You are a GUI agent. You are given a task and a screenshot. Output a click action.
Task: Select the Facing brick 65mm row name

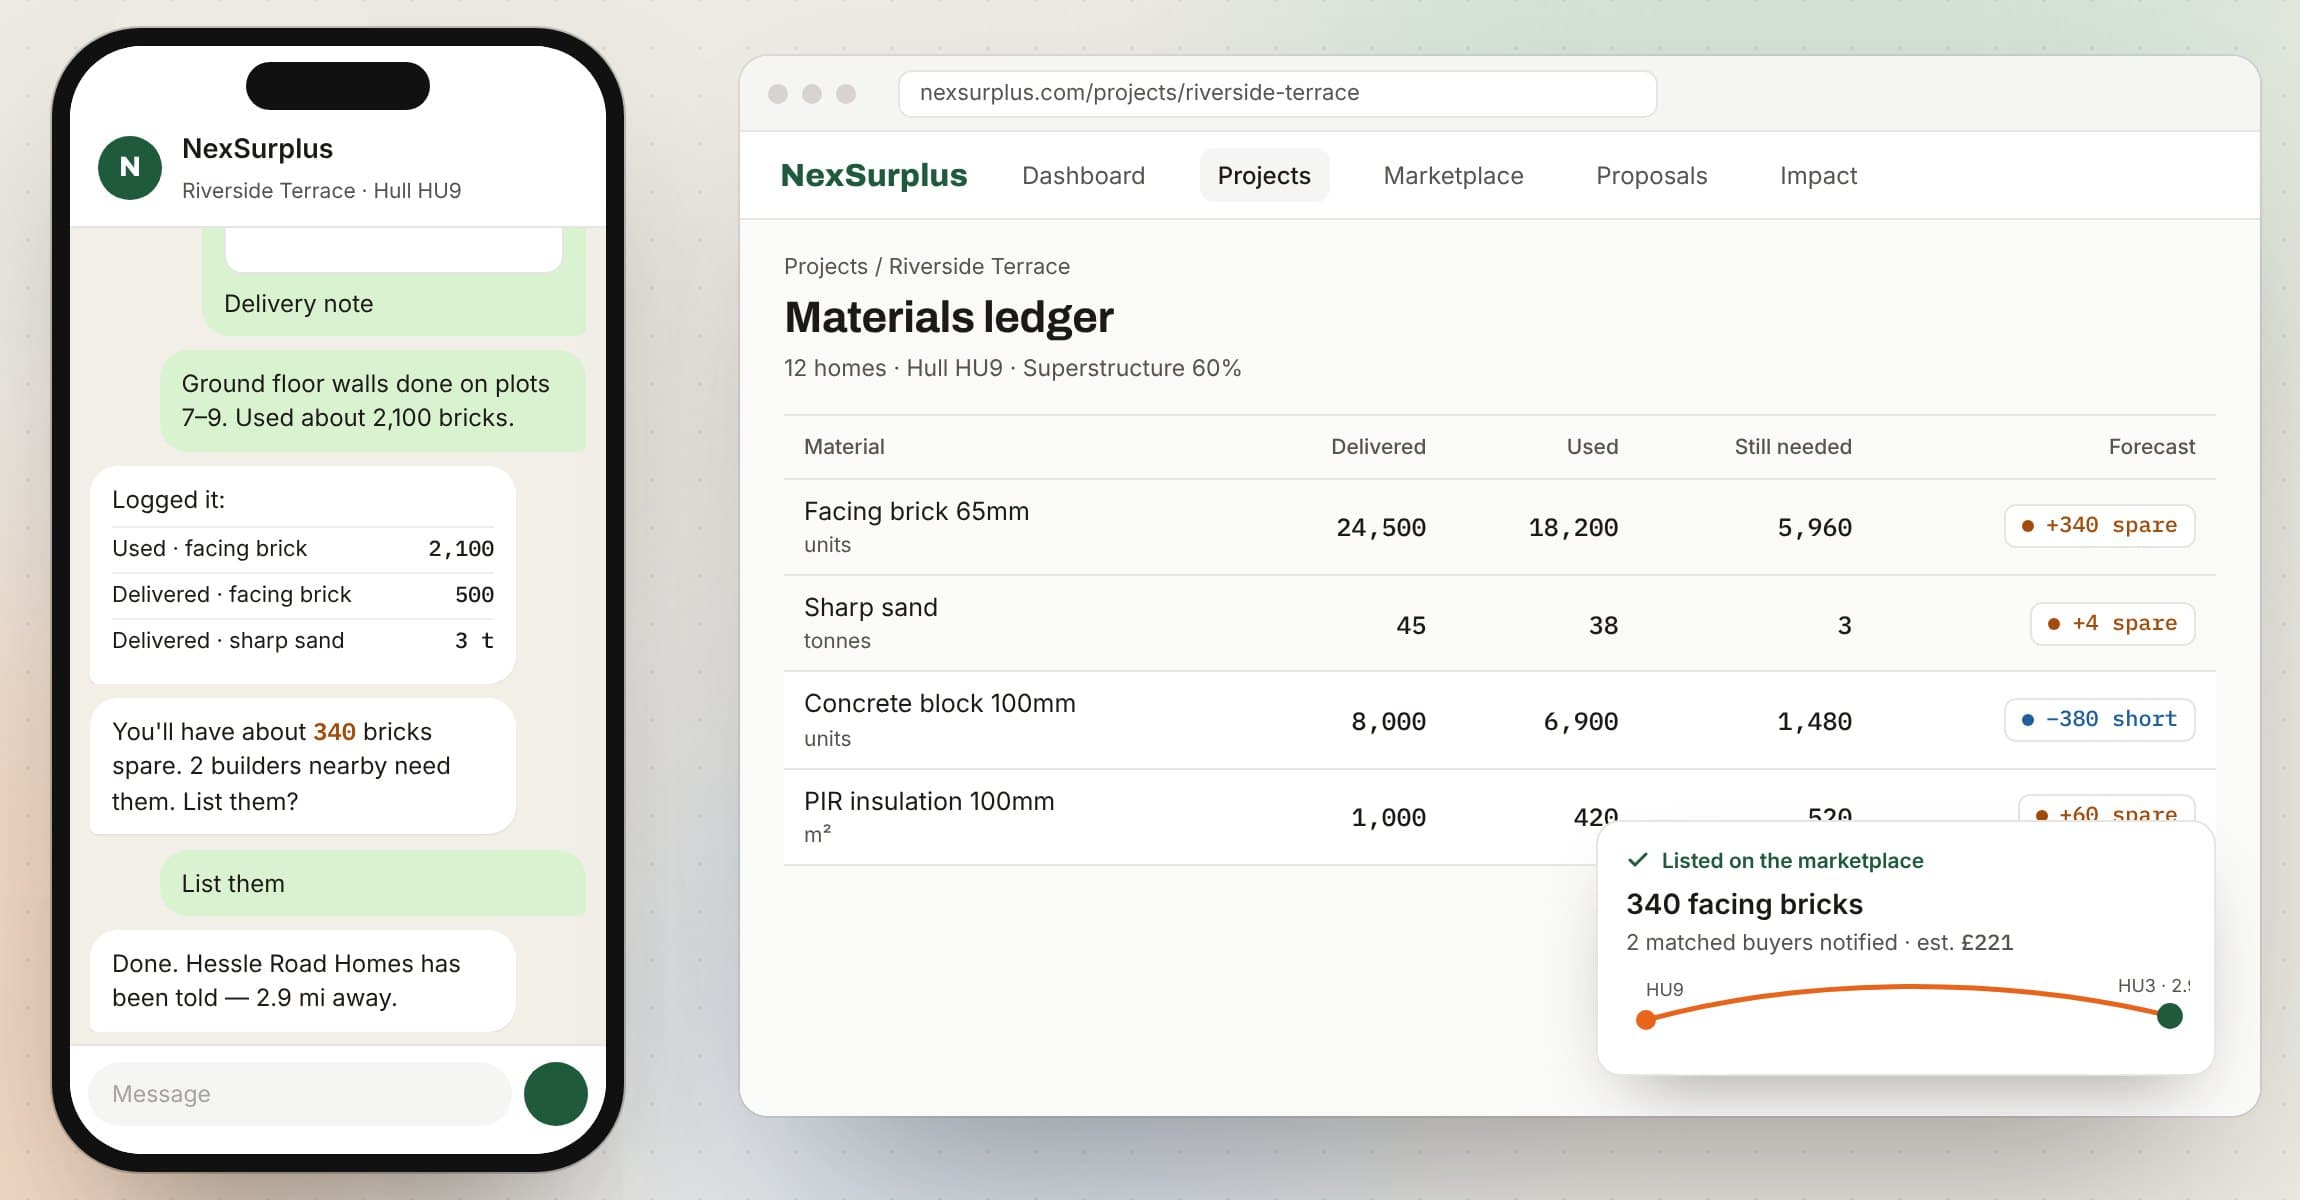[916, 511]
